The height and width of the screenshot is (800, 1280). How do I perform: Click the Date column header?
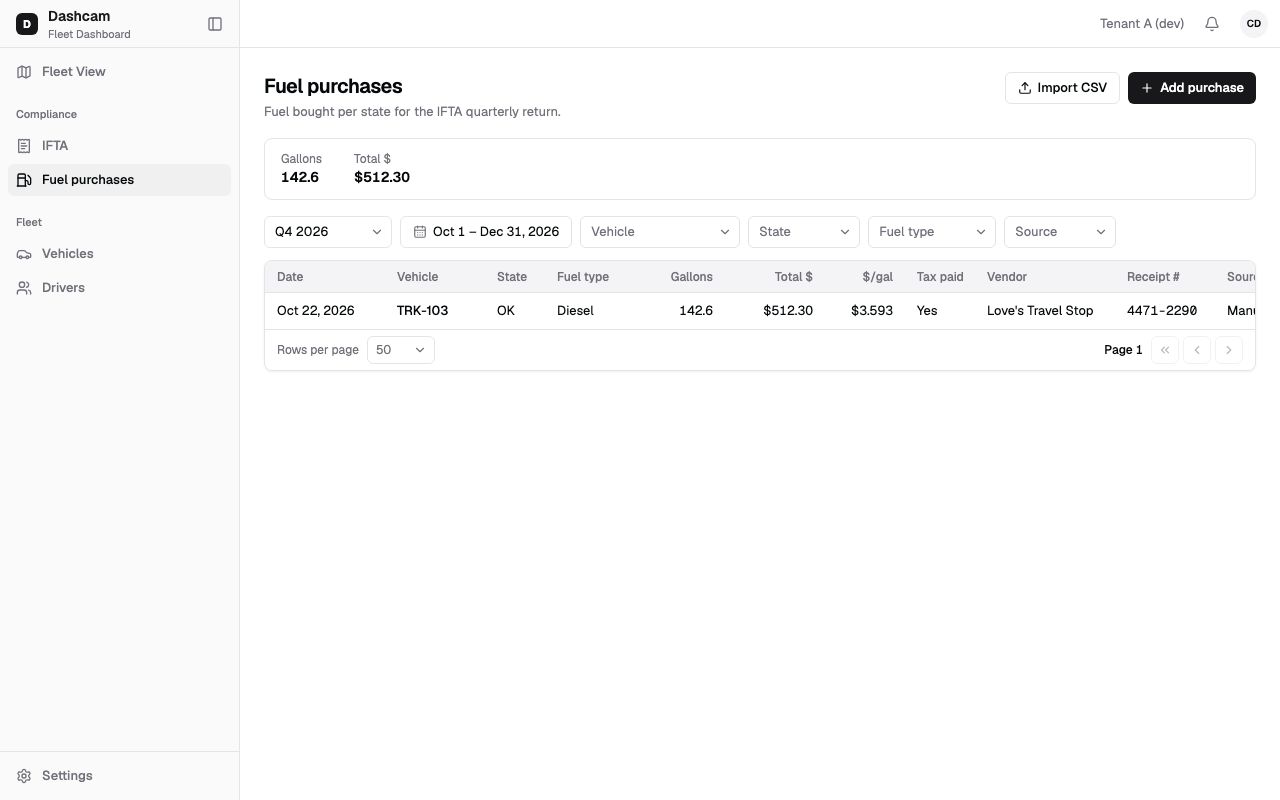[x=290, y=277]
